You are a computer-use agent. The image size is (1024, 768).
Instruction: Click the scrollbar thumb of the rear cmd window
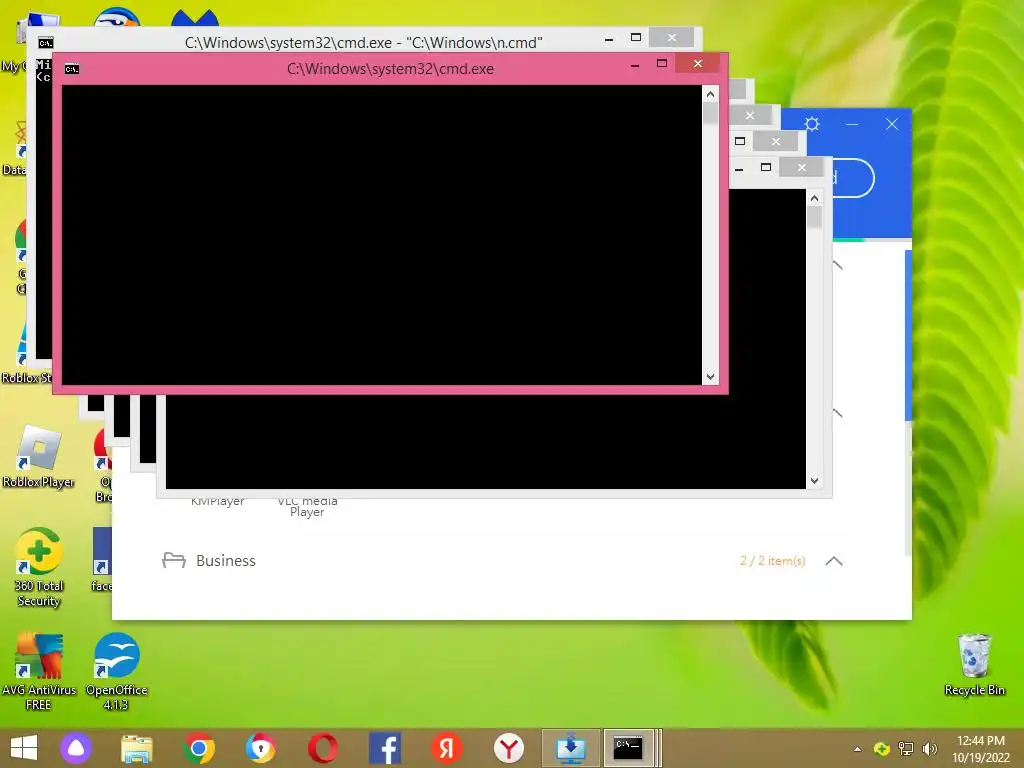[814, 217]
